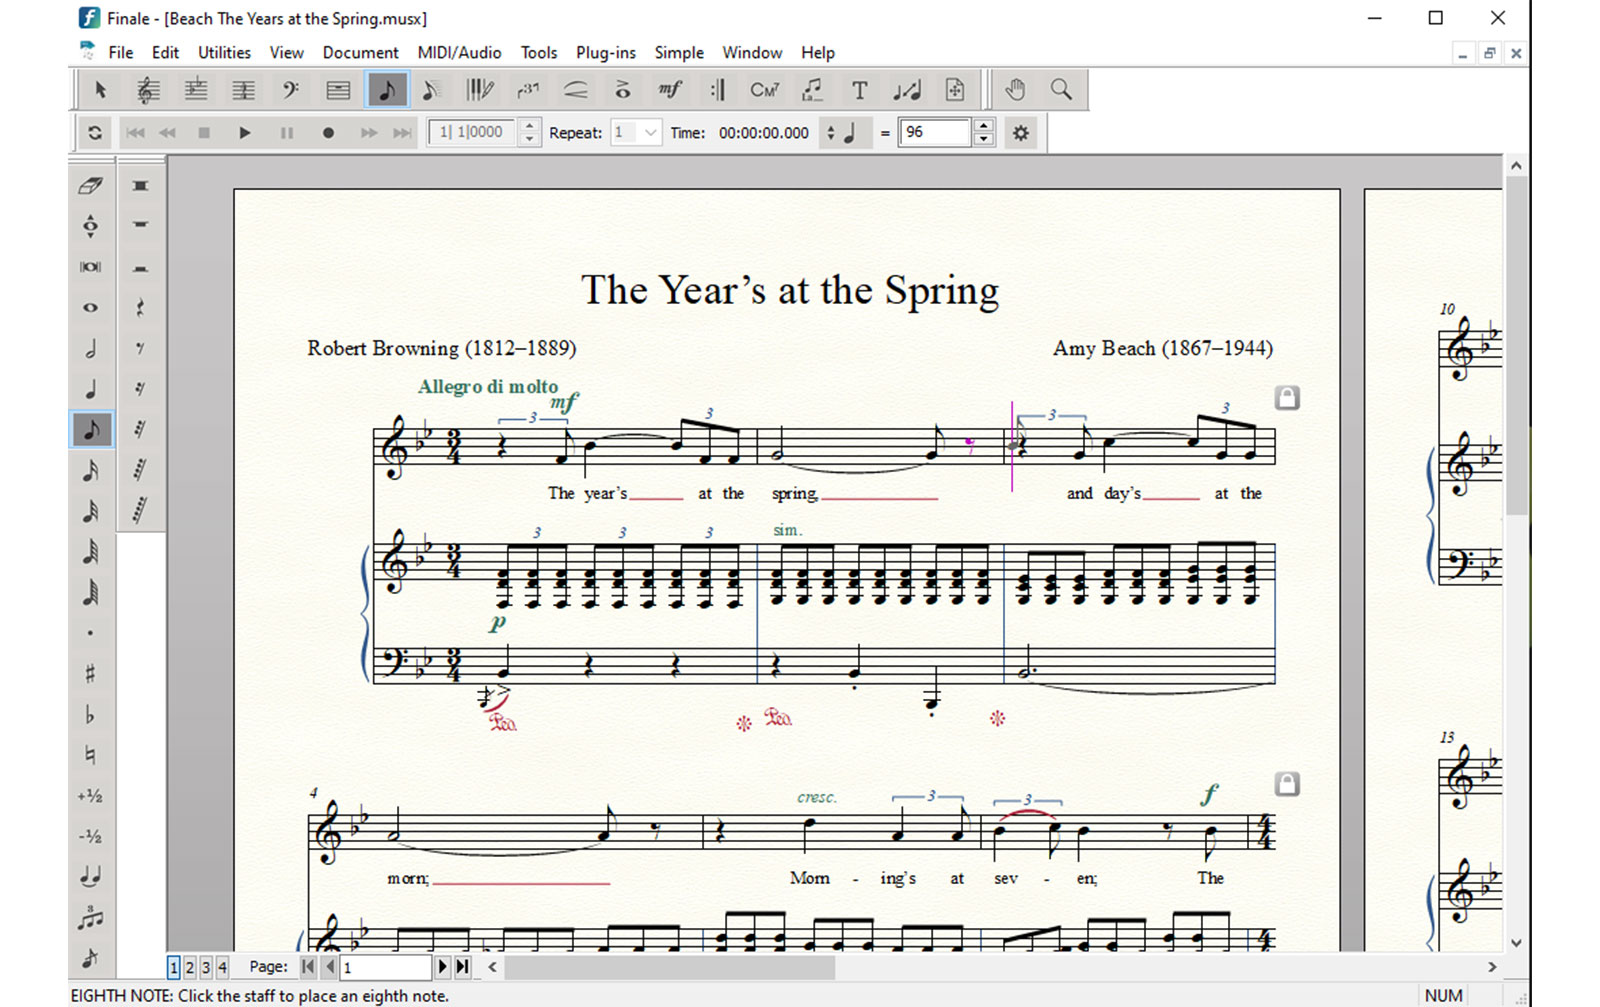Toggle the first system lock icon
The image size is (1600, 1007).
pyautogui.click(x=1287, y=398)
